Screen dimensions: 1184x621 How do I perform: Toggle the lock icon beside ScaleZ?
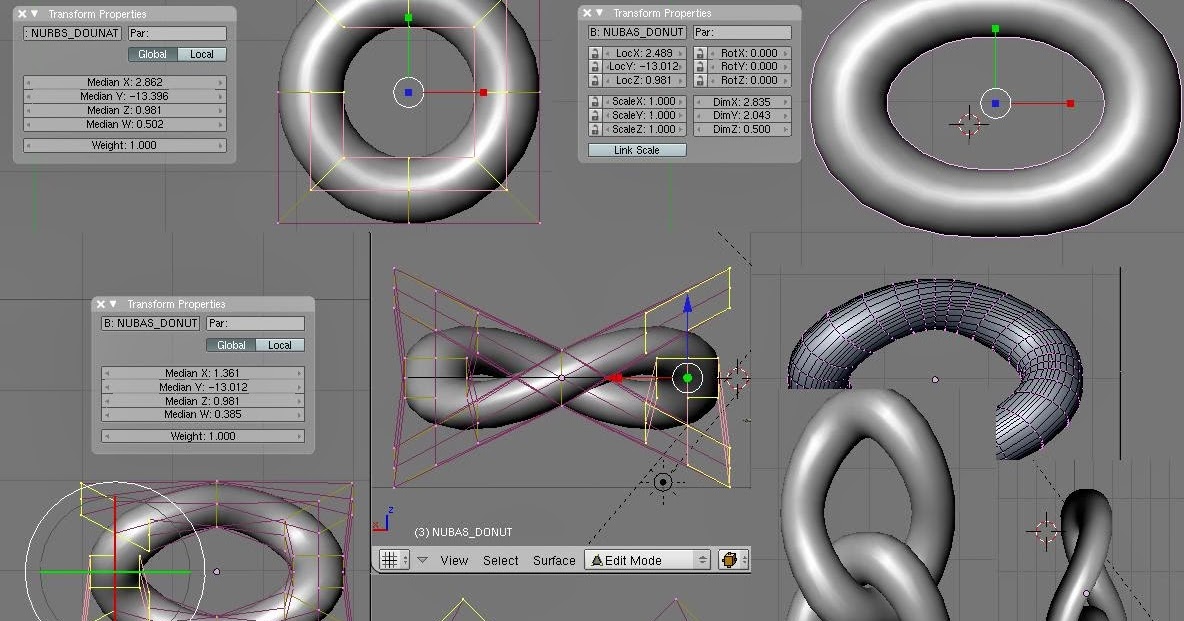click(595, 129)
